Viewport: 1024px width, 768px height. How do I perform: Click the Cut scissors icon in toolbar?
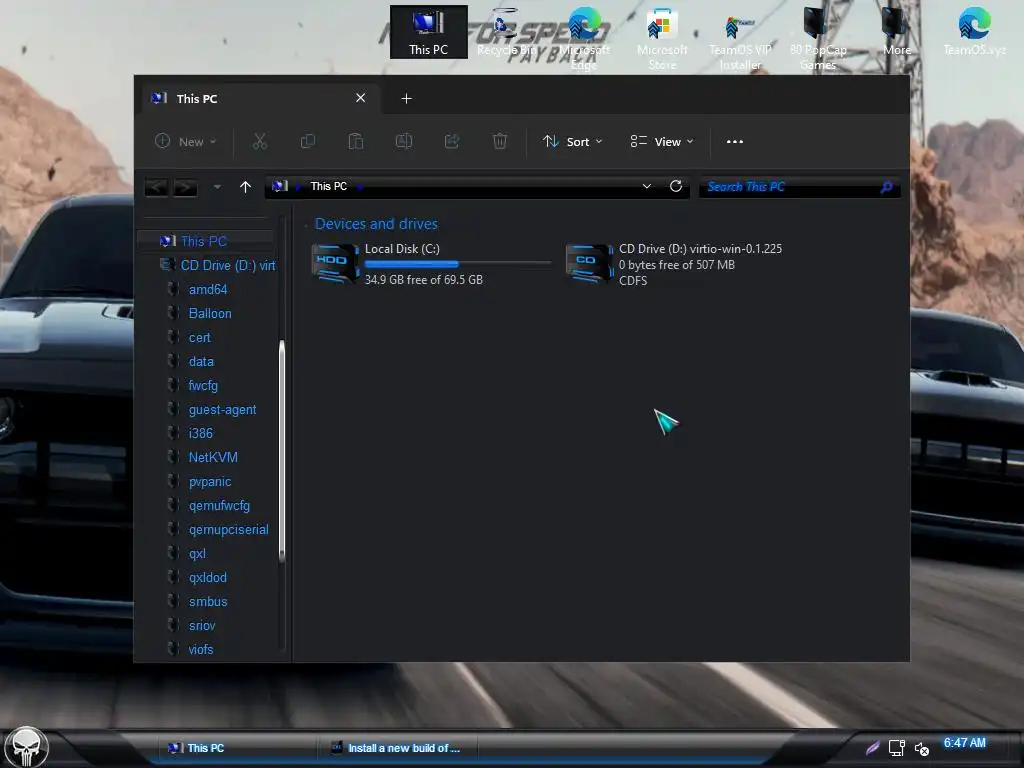[x=260, y=141]
